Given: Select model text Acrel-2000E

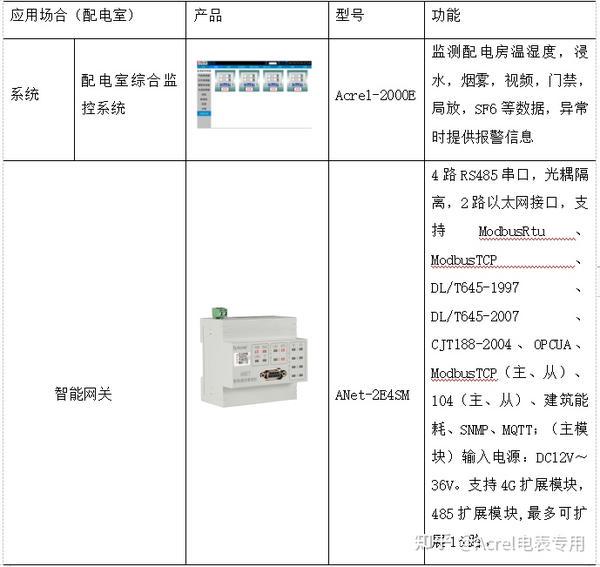Looking at the screenshot, I should point(375,95).
